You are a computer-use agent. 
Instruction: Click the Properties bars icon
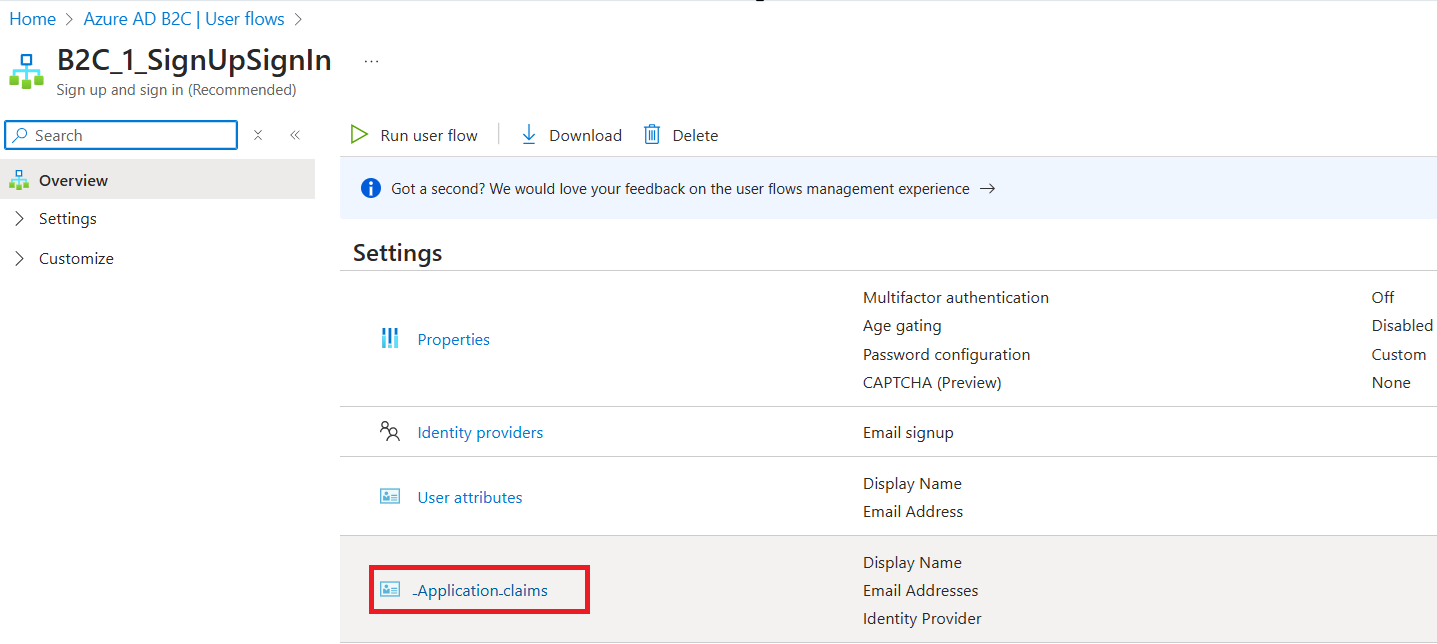pos(390,339)
